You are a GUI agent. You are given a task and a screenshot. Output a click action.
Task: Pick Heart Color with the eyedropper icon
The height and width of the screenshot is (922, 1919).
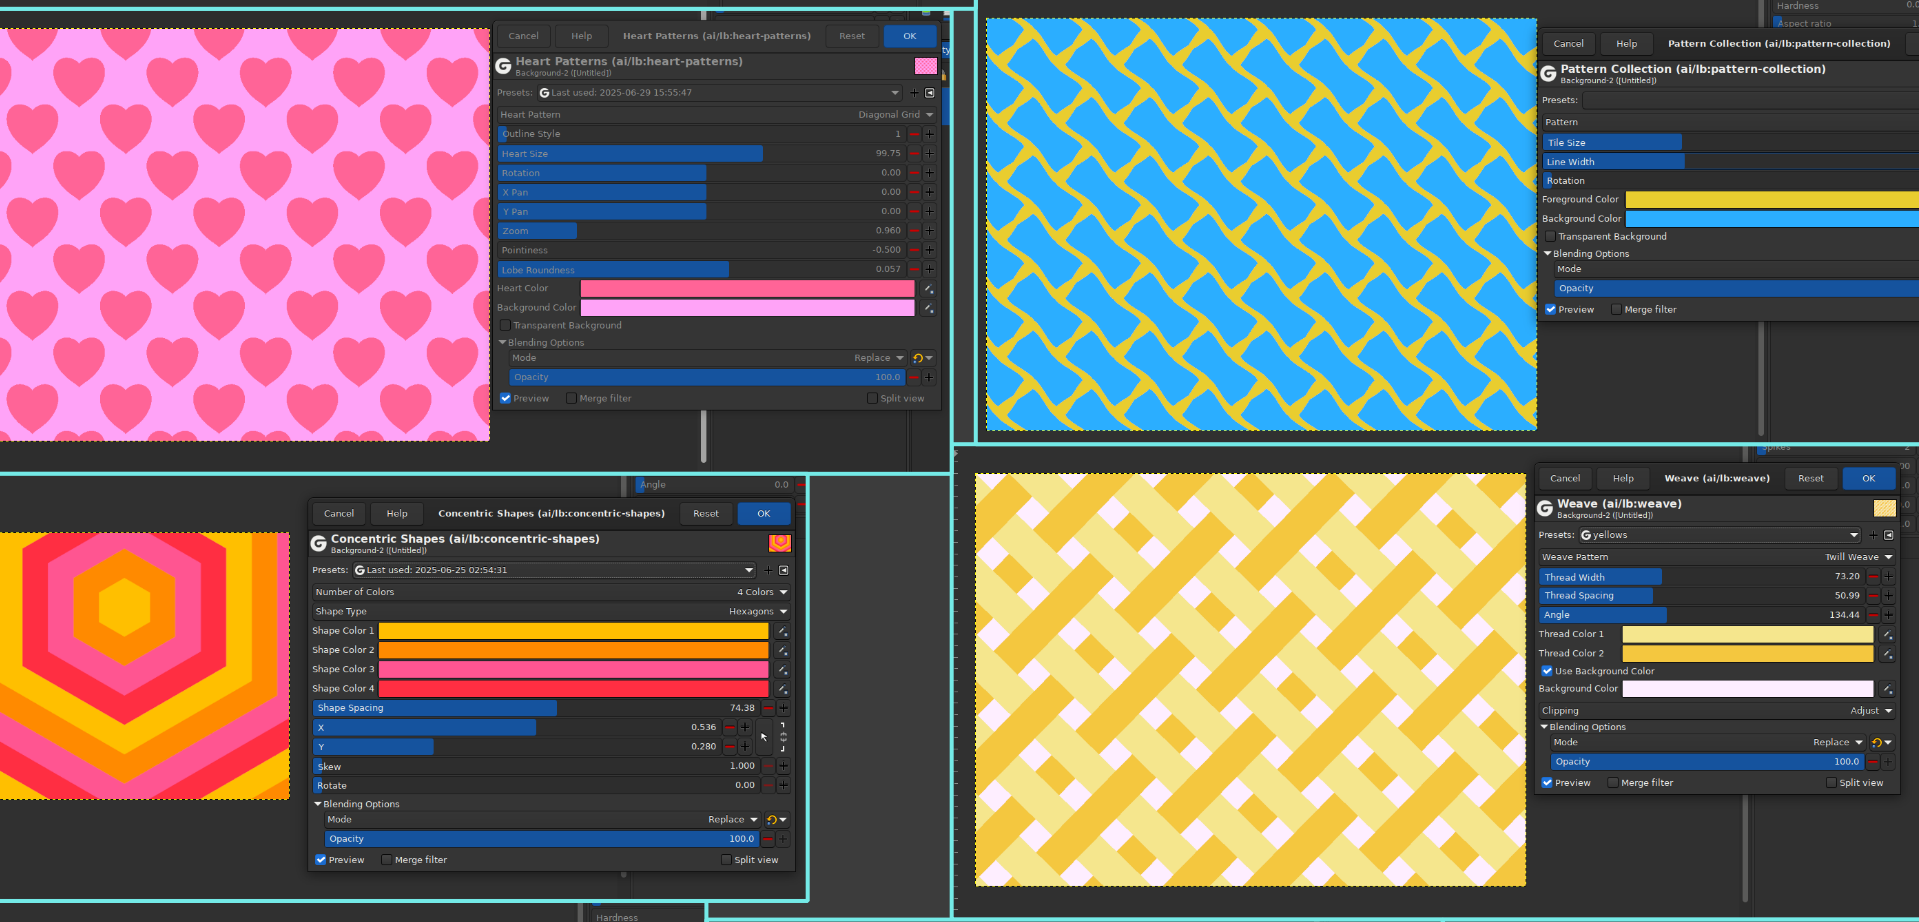[929, 289]
